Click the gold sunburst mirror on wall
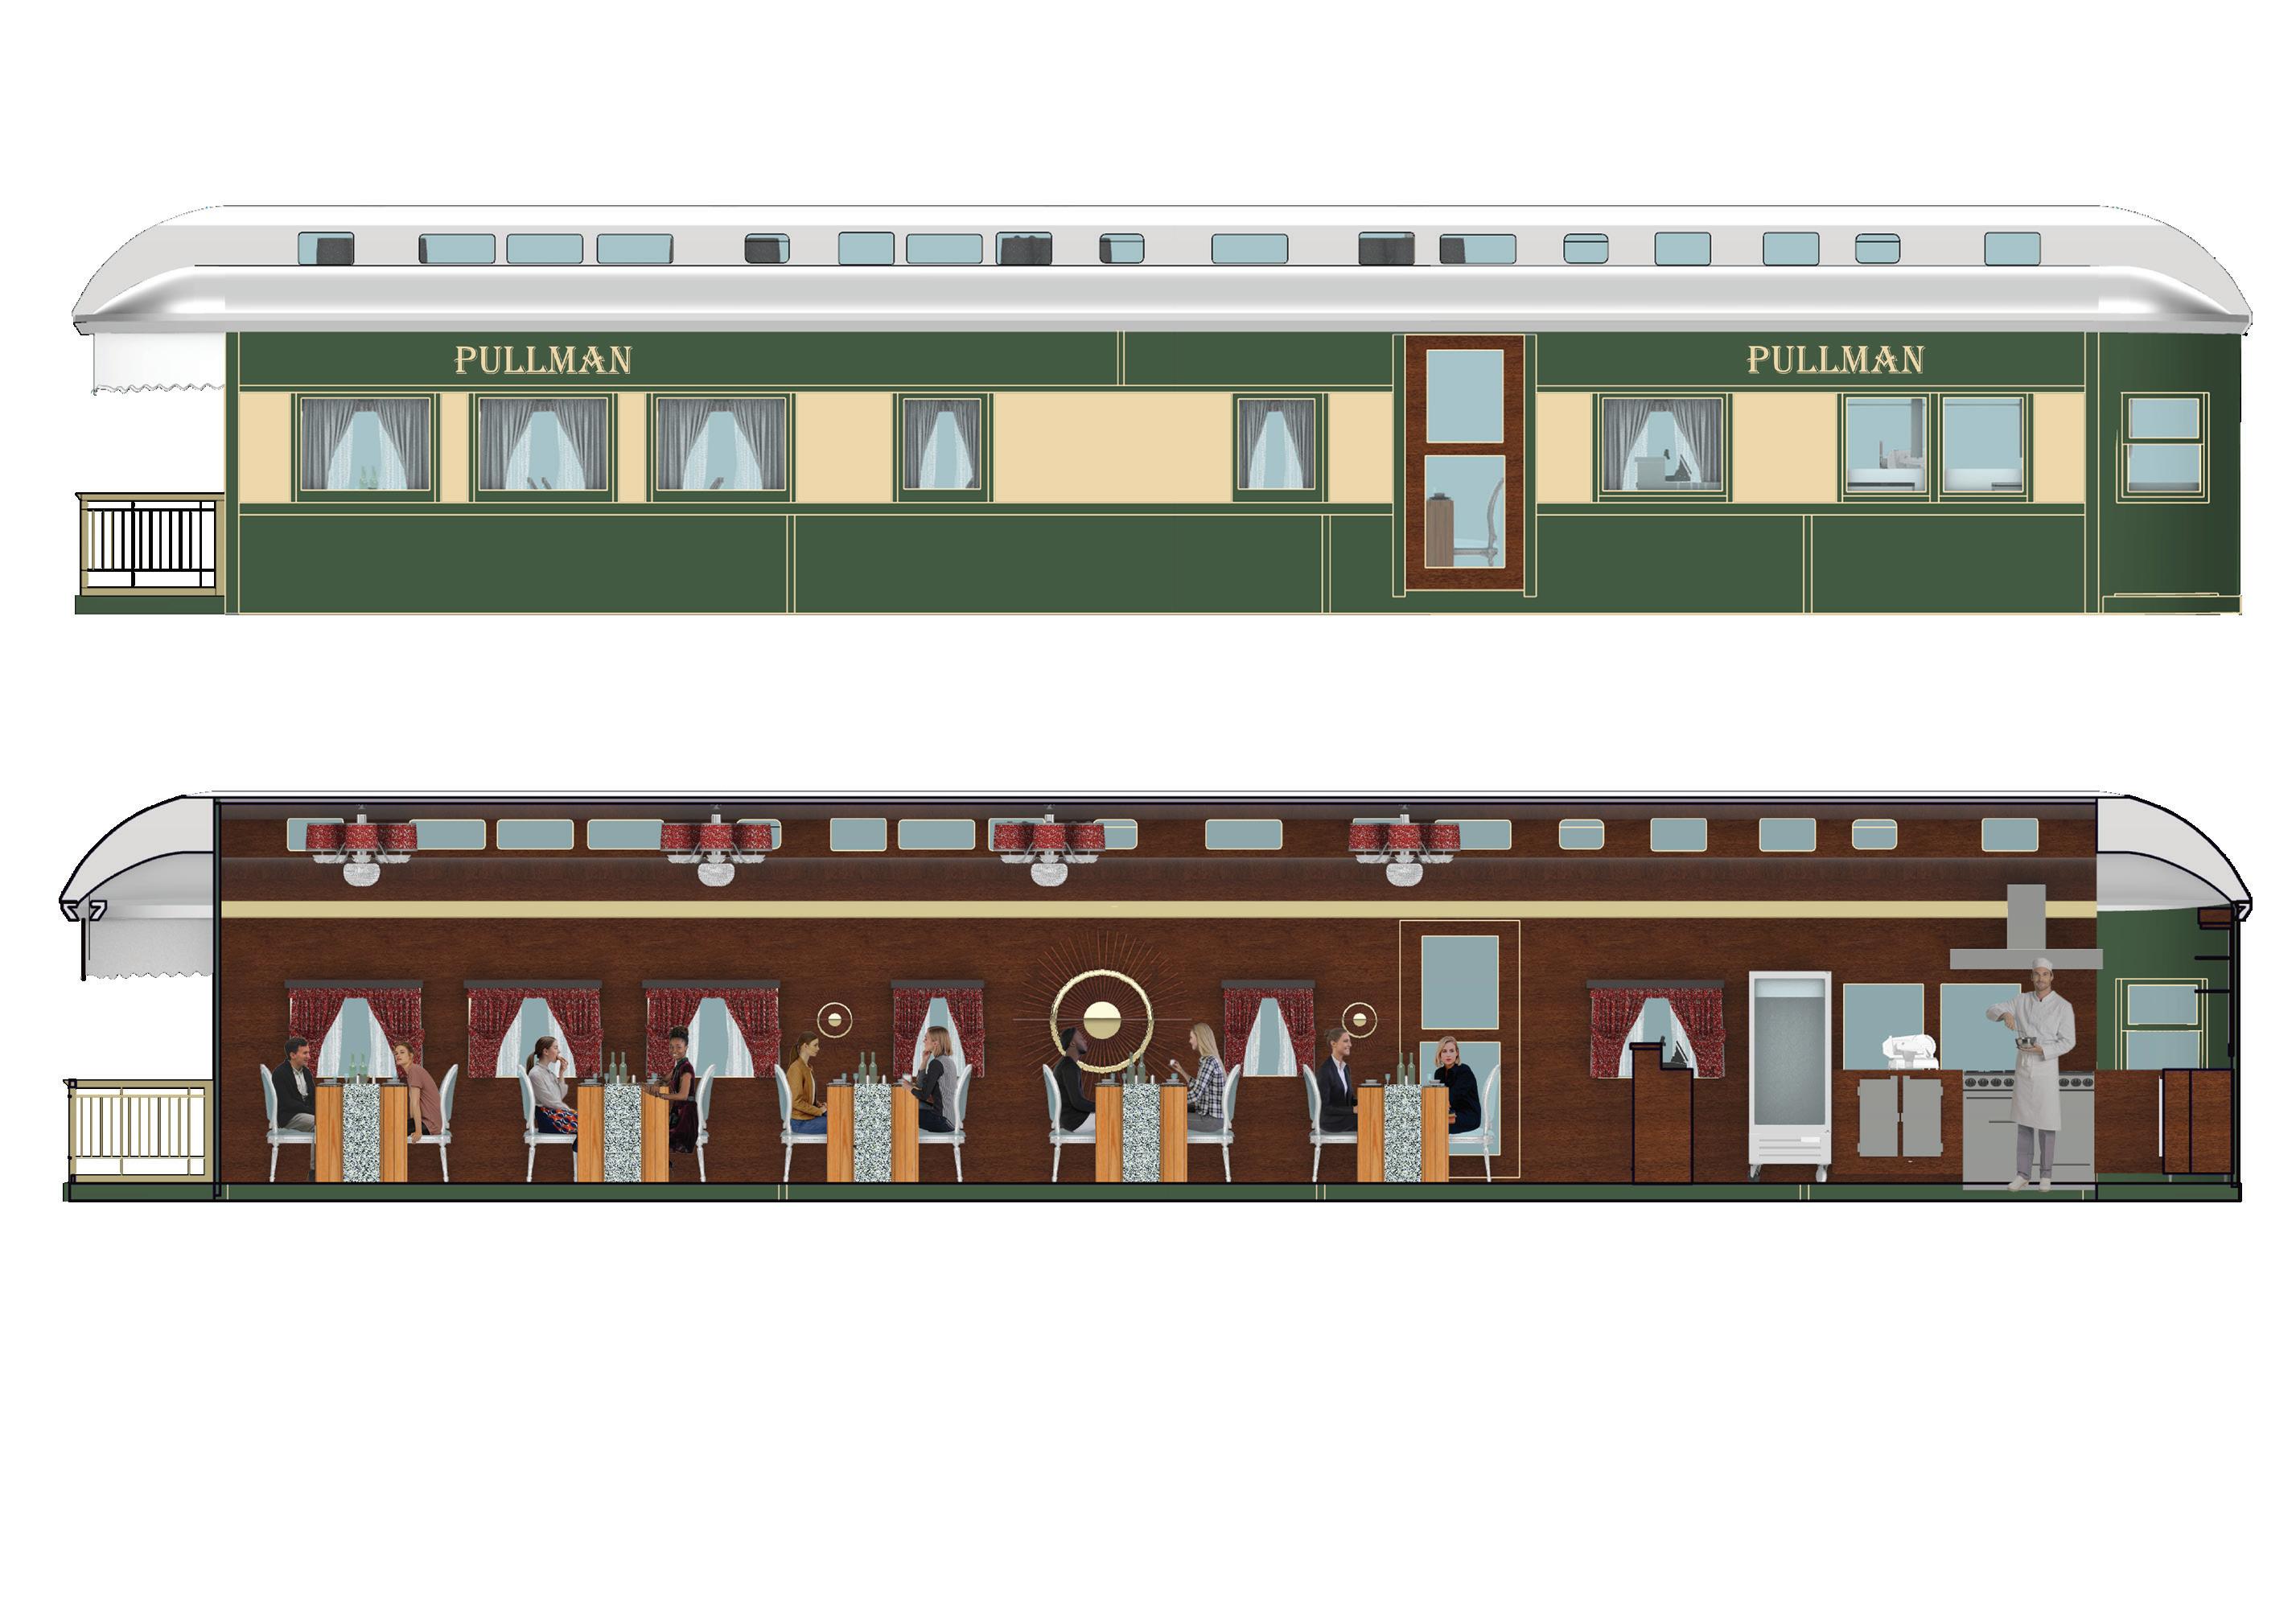The height and width of the screenshot is (1623, 2296). 1102,1021
